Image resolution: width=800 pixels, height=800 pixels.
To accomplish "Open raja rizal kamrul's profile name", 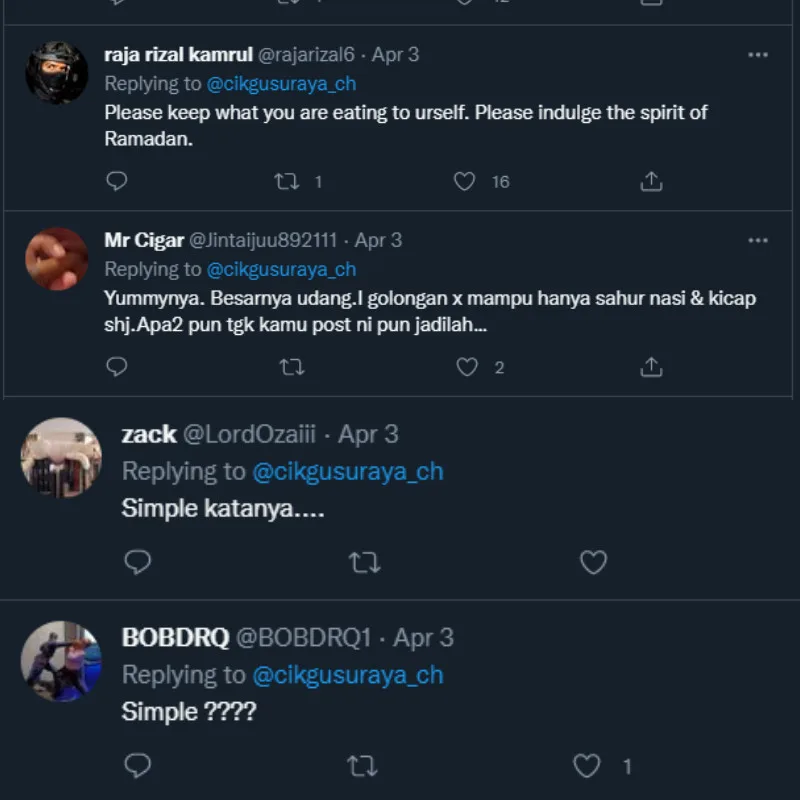I will 179,55.
